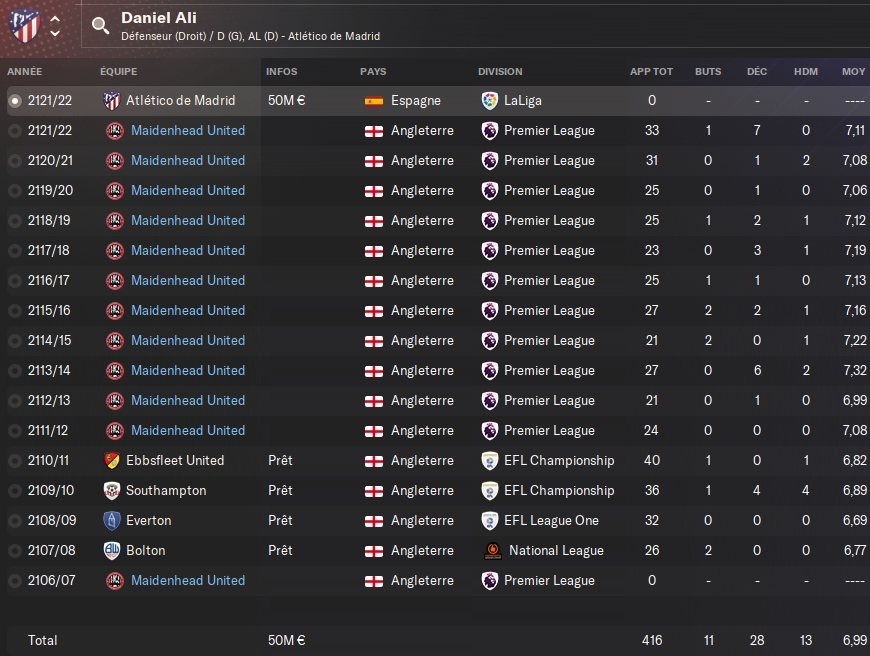Open Maidenhead United link for 2106/07

(188, 581)
